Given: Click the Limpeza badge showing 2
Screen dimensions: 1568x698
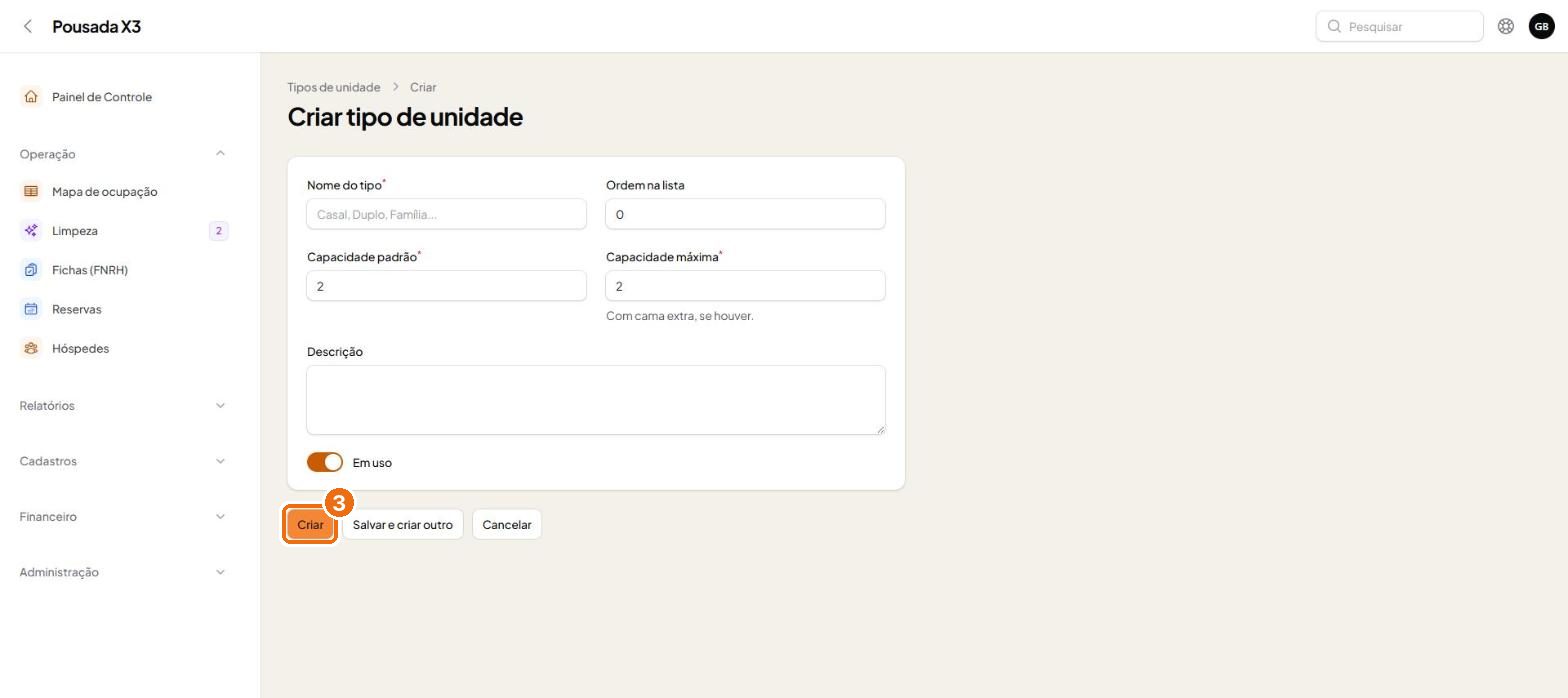Looking at the screenshot, I should (219, 231).
